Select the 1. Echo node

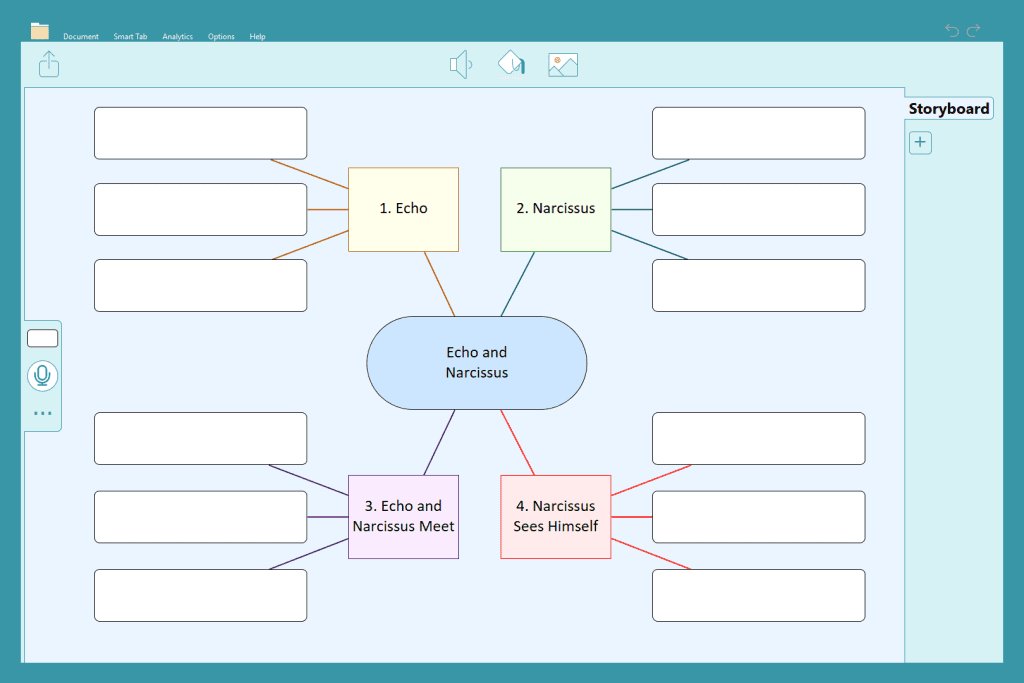[x=404, y=210]
